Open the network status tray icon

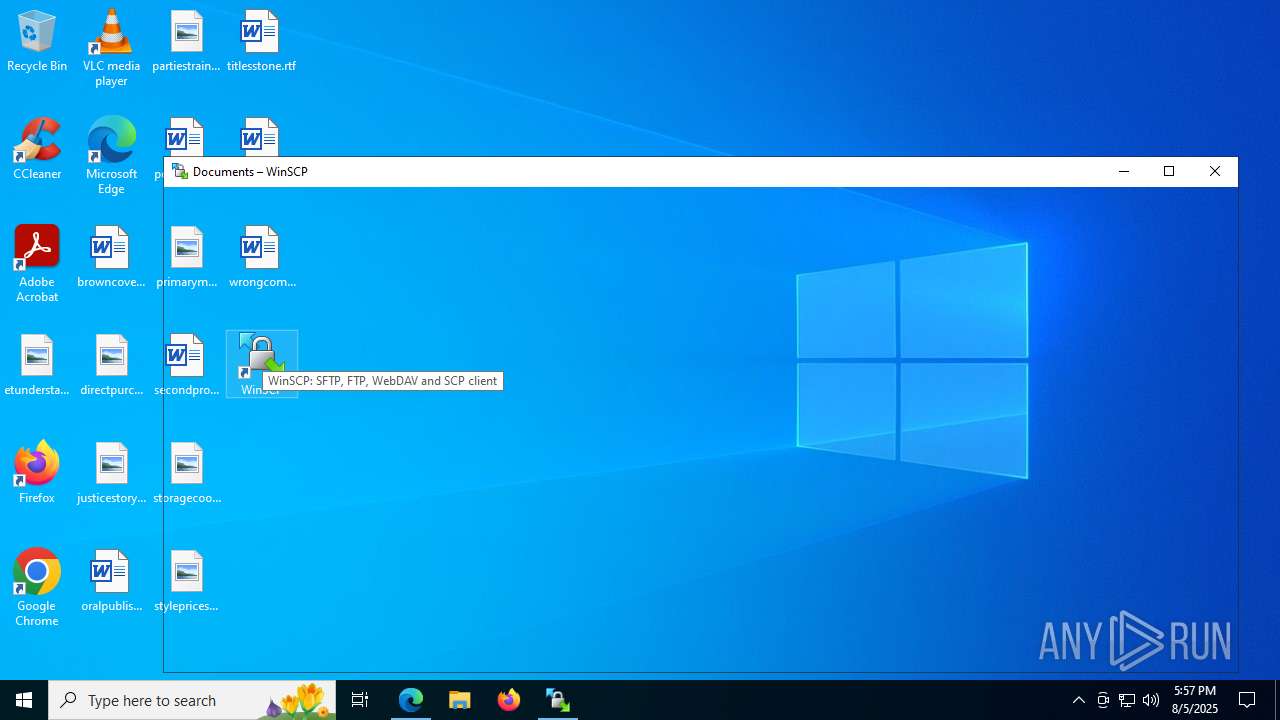click(1127, 700)
